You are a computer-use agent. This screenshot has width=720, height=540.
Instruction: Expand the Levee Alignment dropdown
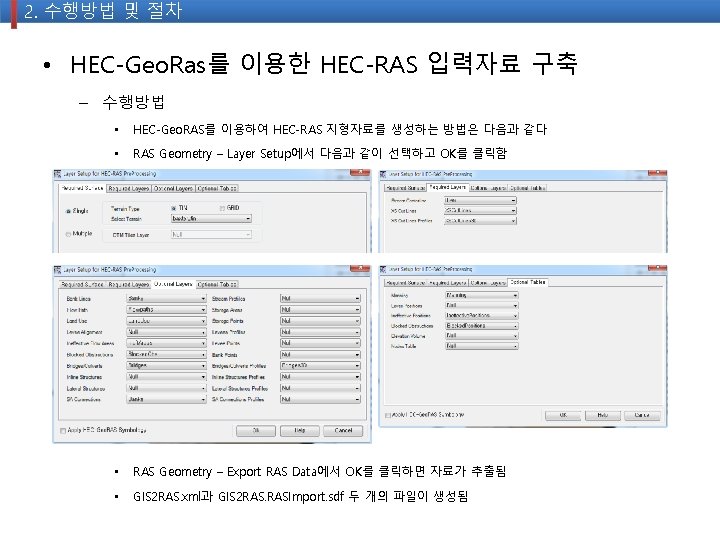[166, 332]
